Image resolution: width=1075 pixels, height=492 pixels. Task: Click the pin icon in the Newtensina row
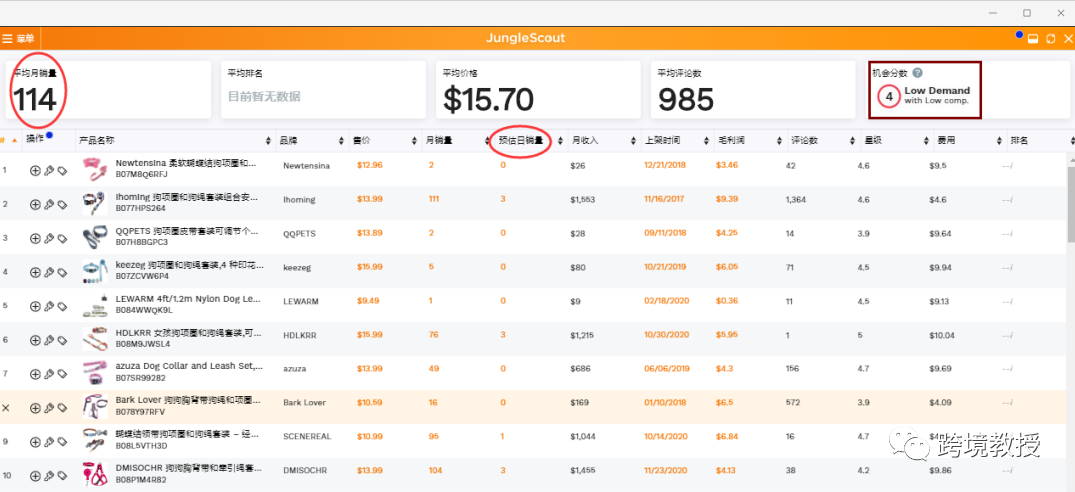[49, 171]
